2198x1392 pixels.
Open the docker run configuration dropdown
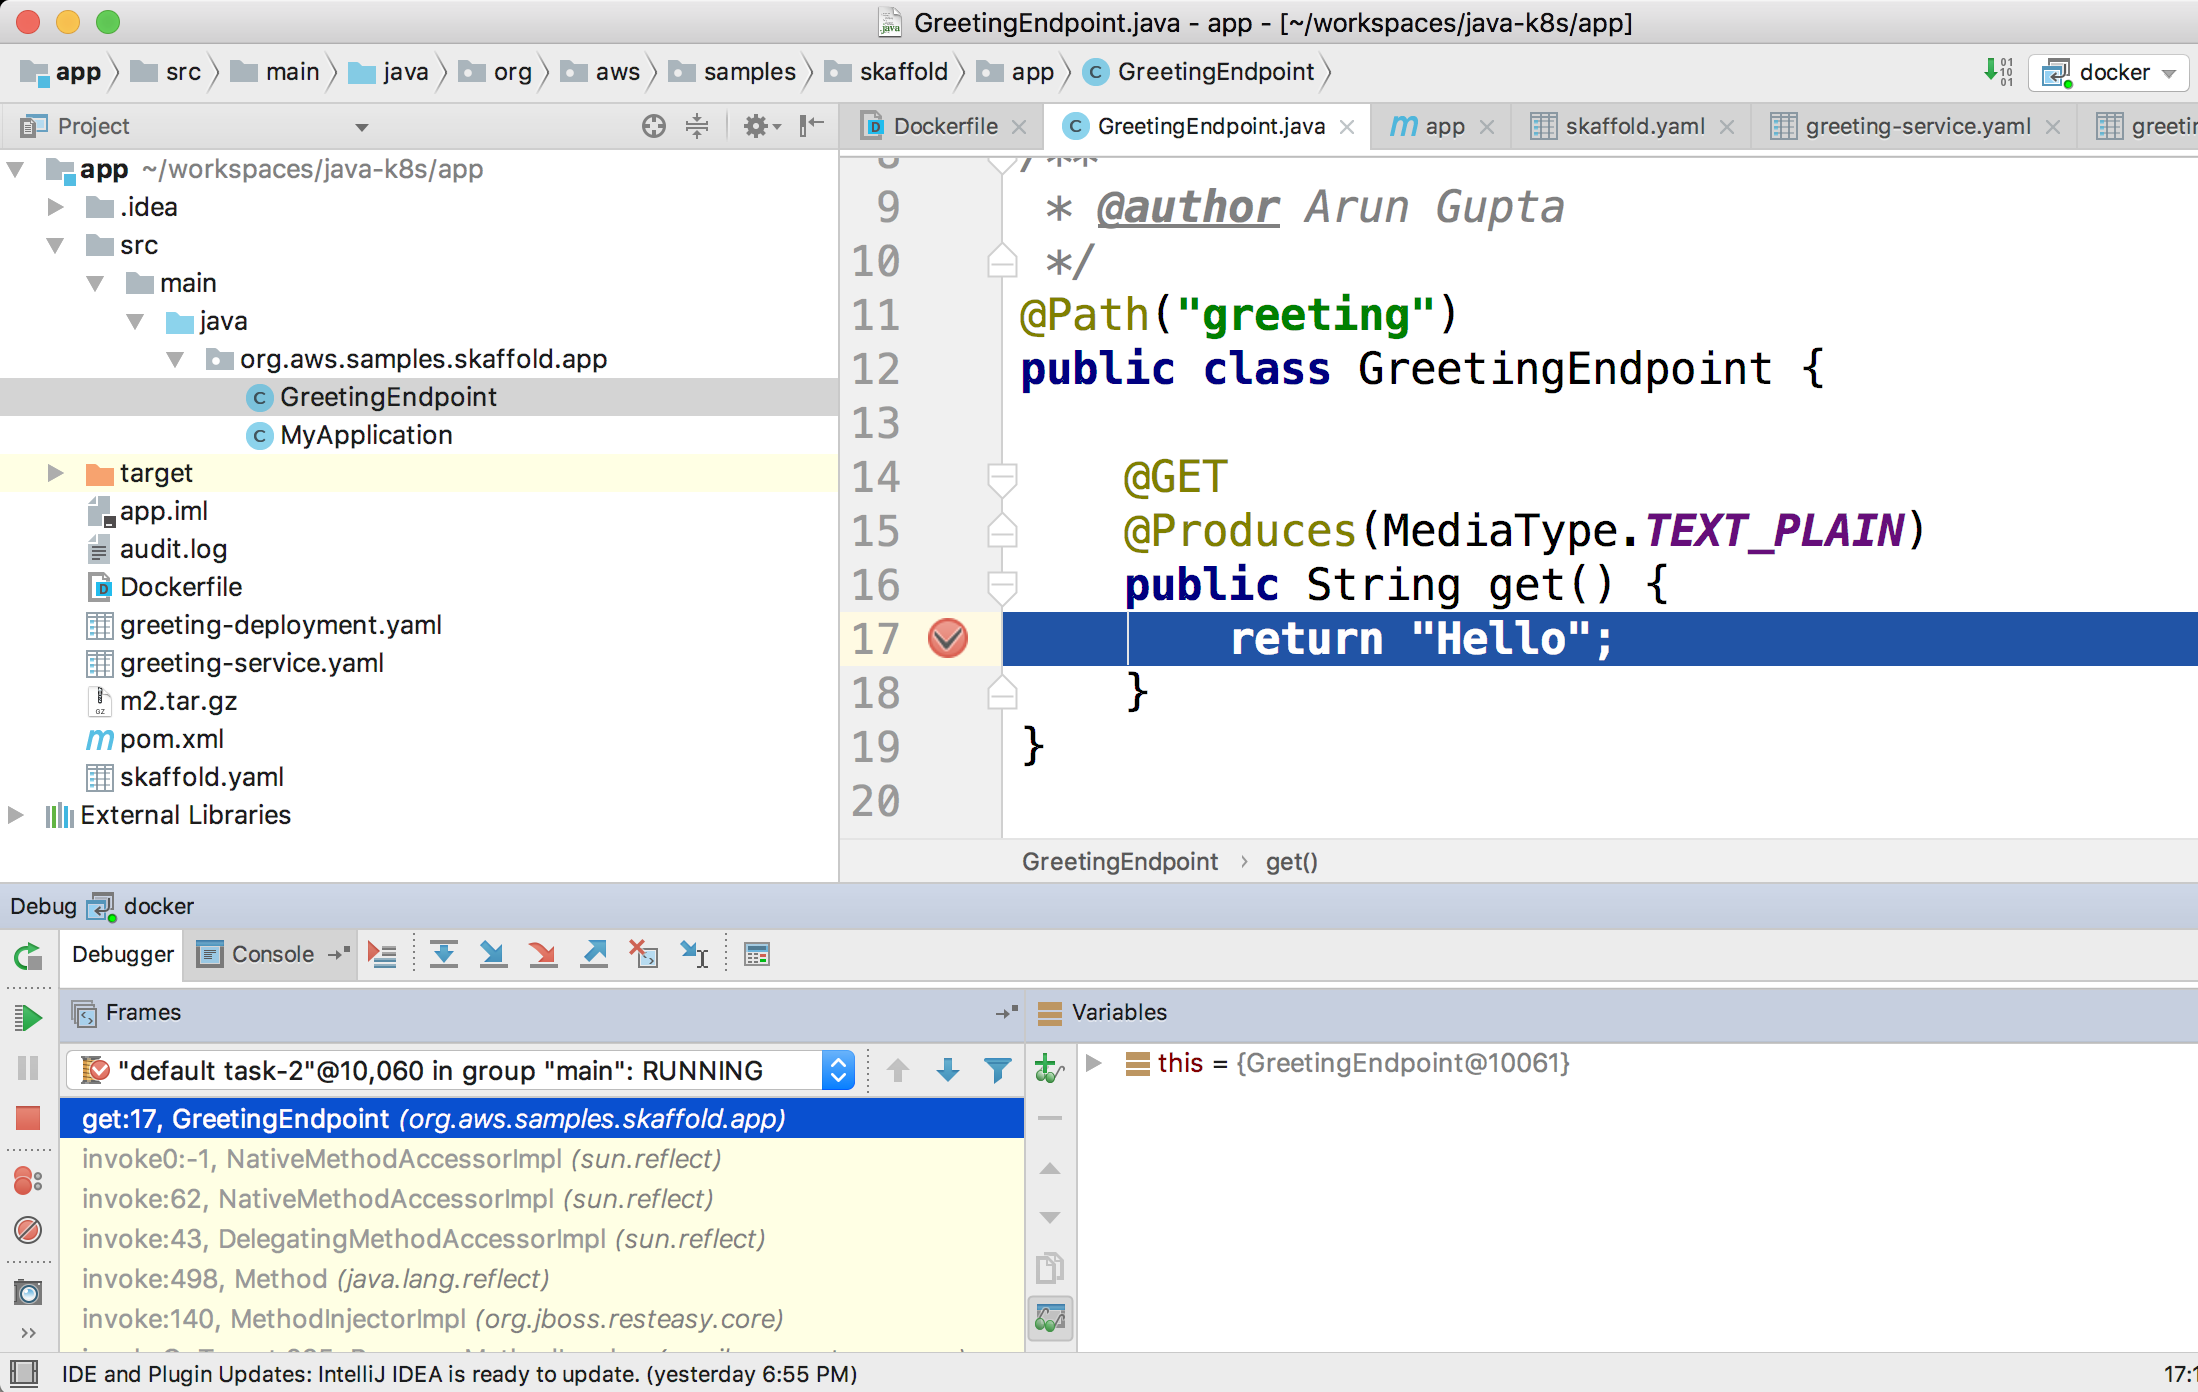tap(2109, 72)
